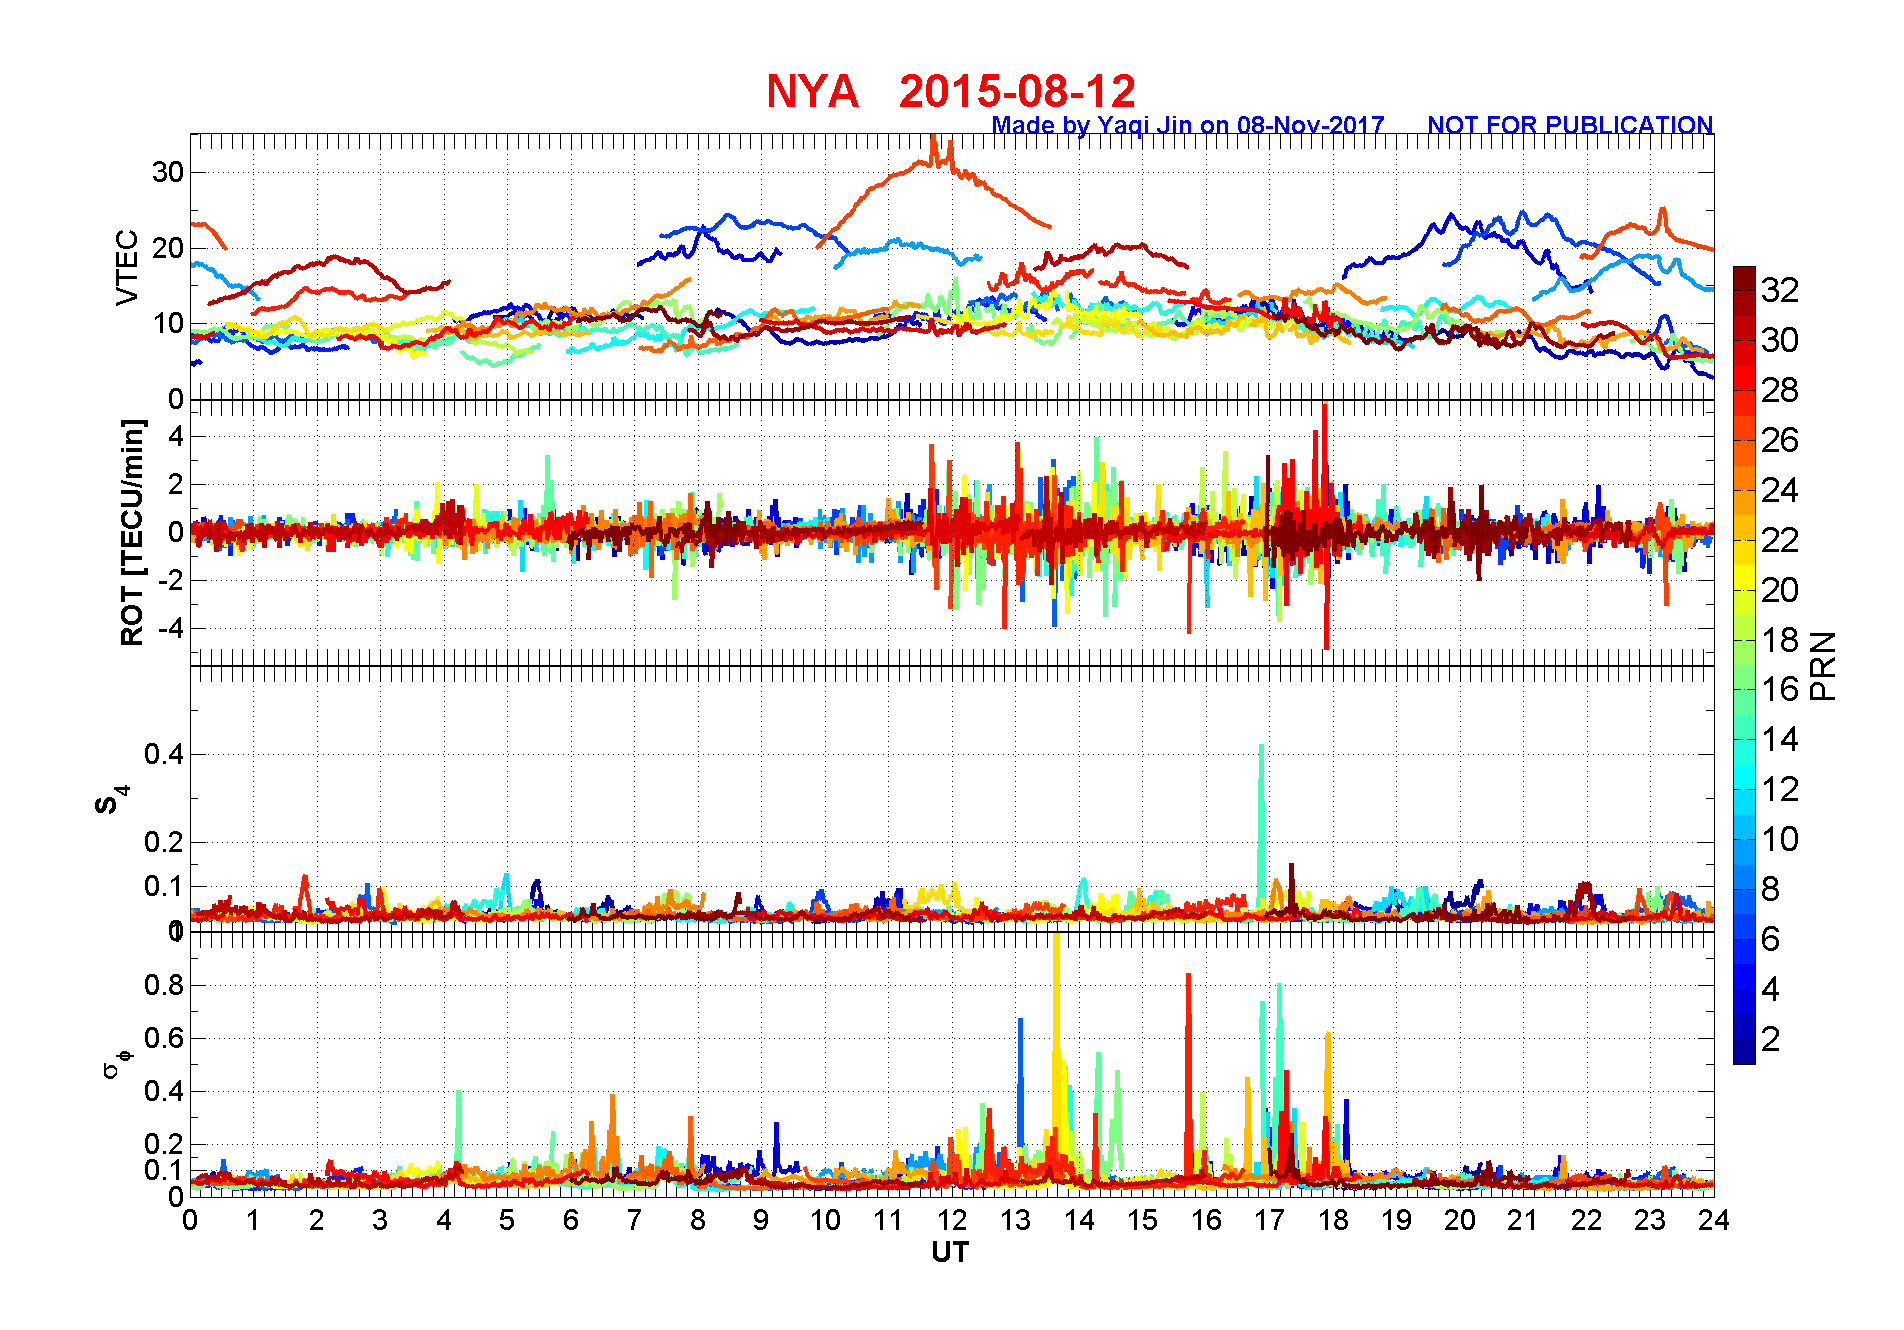Screen dimensions: 1904x1330
Task: Click the "24" tick on the UT axis
Action: [1713, 1220]
